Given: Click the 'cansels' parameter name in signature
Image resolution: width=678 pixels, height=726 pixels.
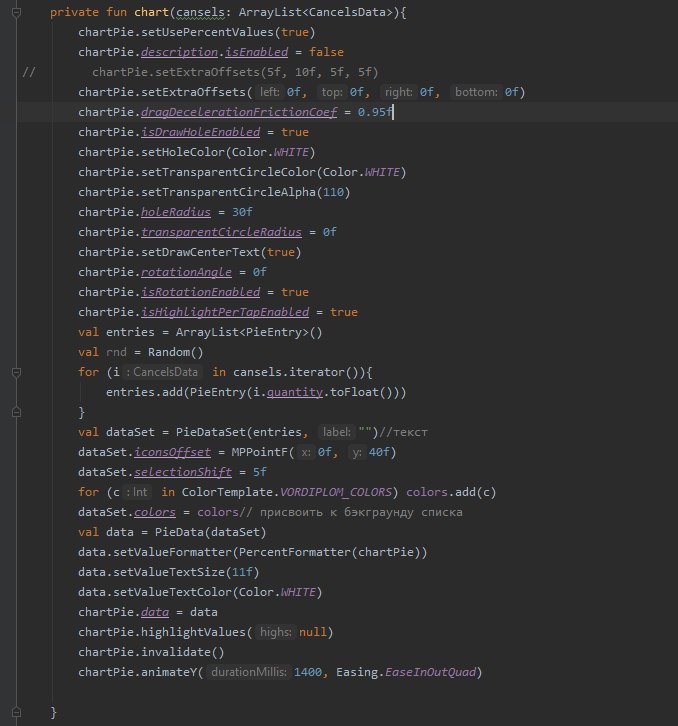Looking at the screenshot, I should 200,13.
